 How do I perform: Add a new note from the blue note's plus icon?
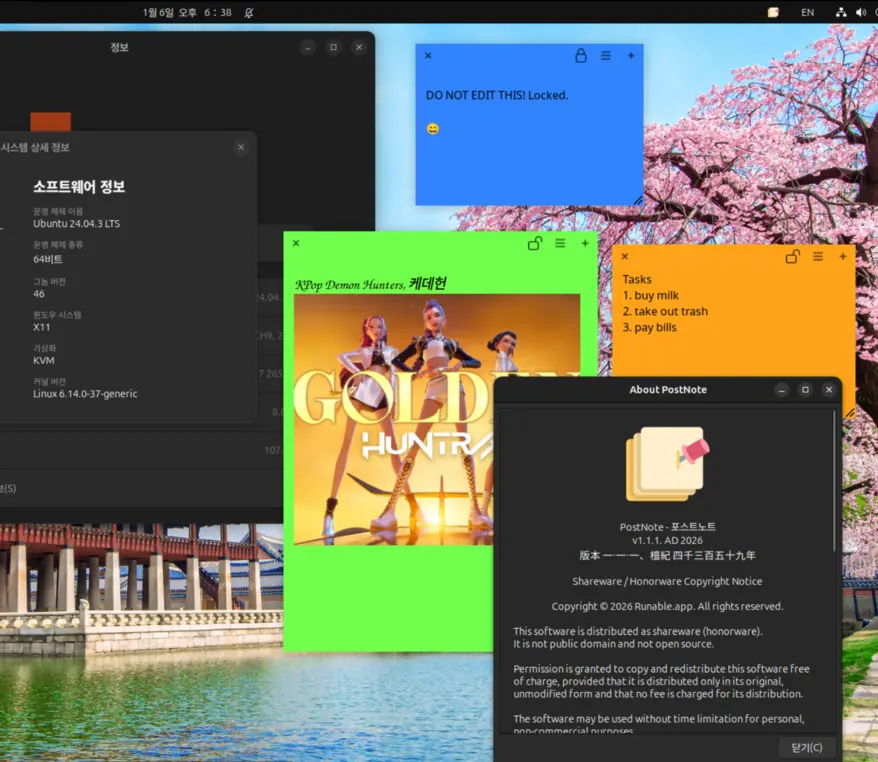point(631,56)
